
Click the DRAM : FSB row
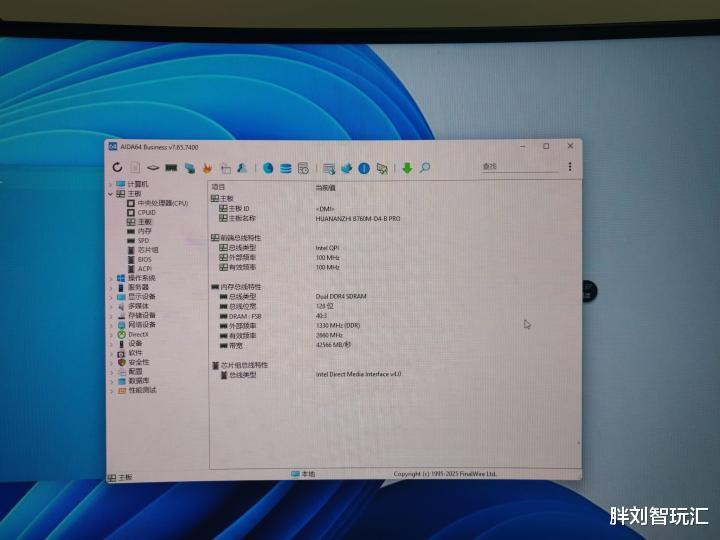245,316
